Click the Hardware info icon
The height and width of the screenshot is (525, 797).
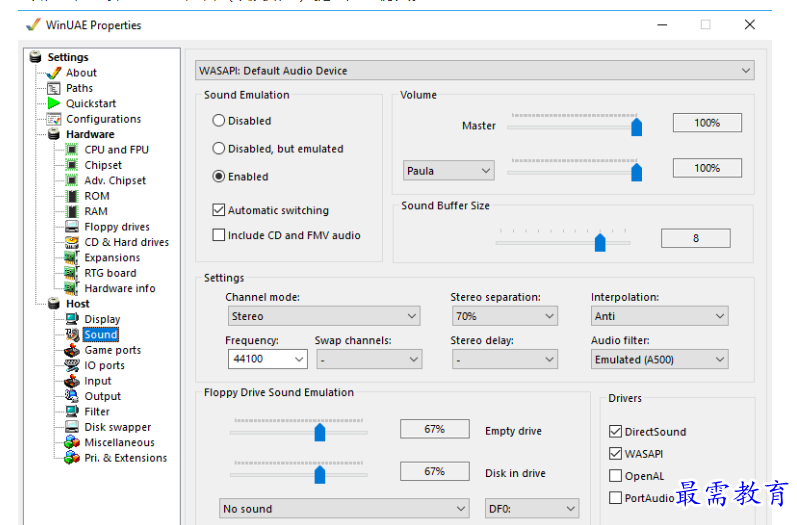(72, 288)
